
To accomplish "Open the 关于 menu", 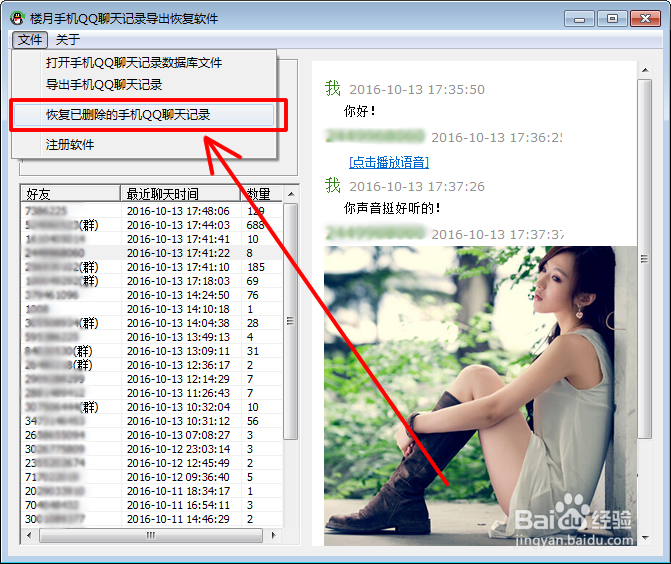I will pyautogui.click(x=68, y=40).
